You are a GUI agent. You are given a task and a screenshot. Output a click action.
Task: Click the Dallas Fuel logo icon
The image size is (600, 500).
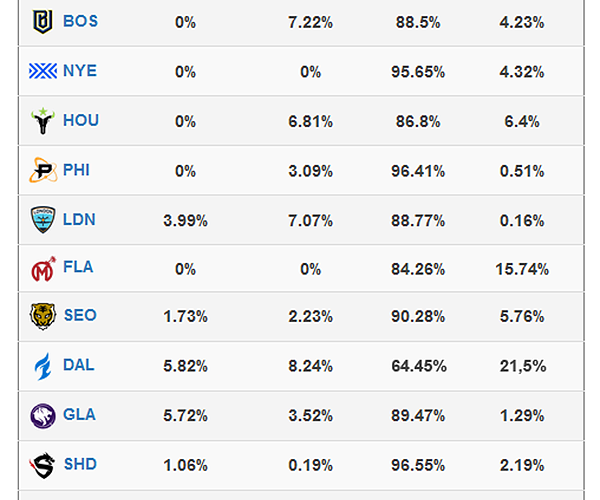(44, 366)
